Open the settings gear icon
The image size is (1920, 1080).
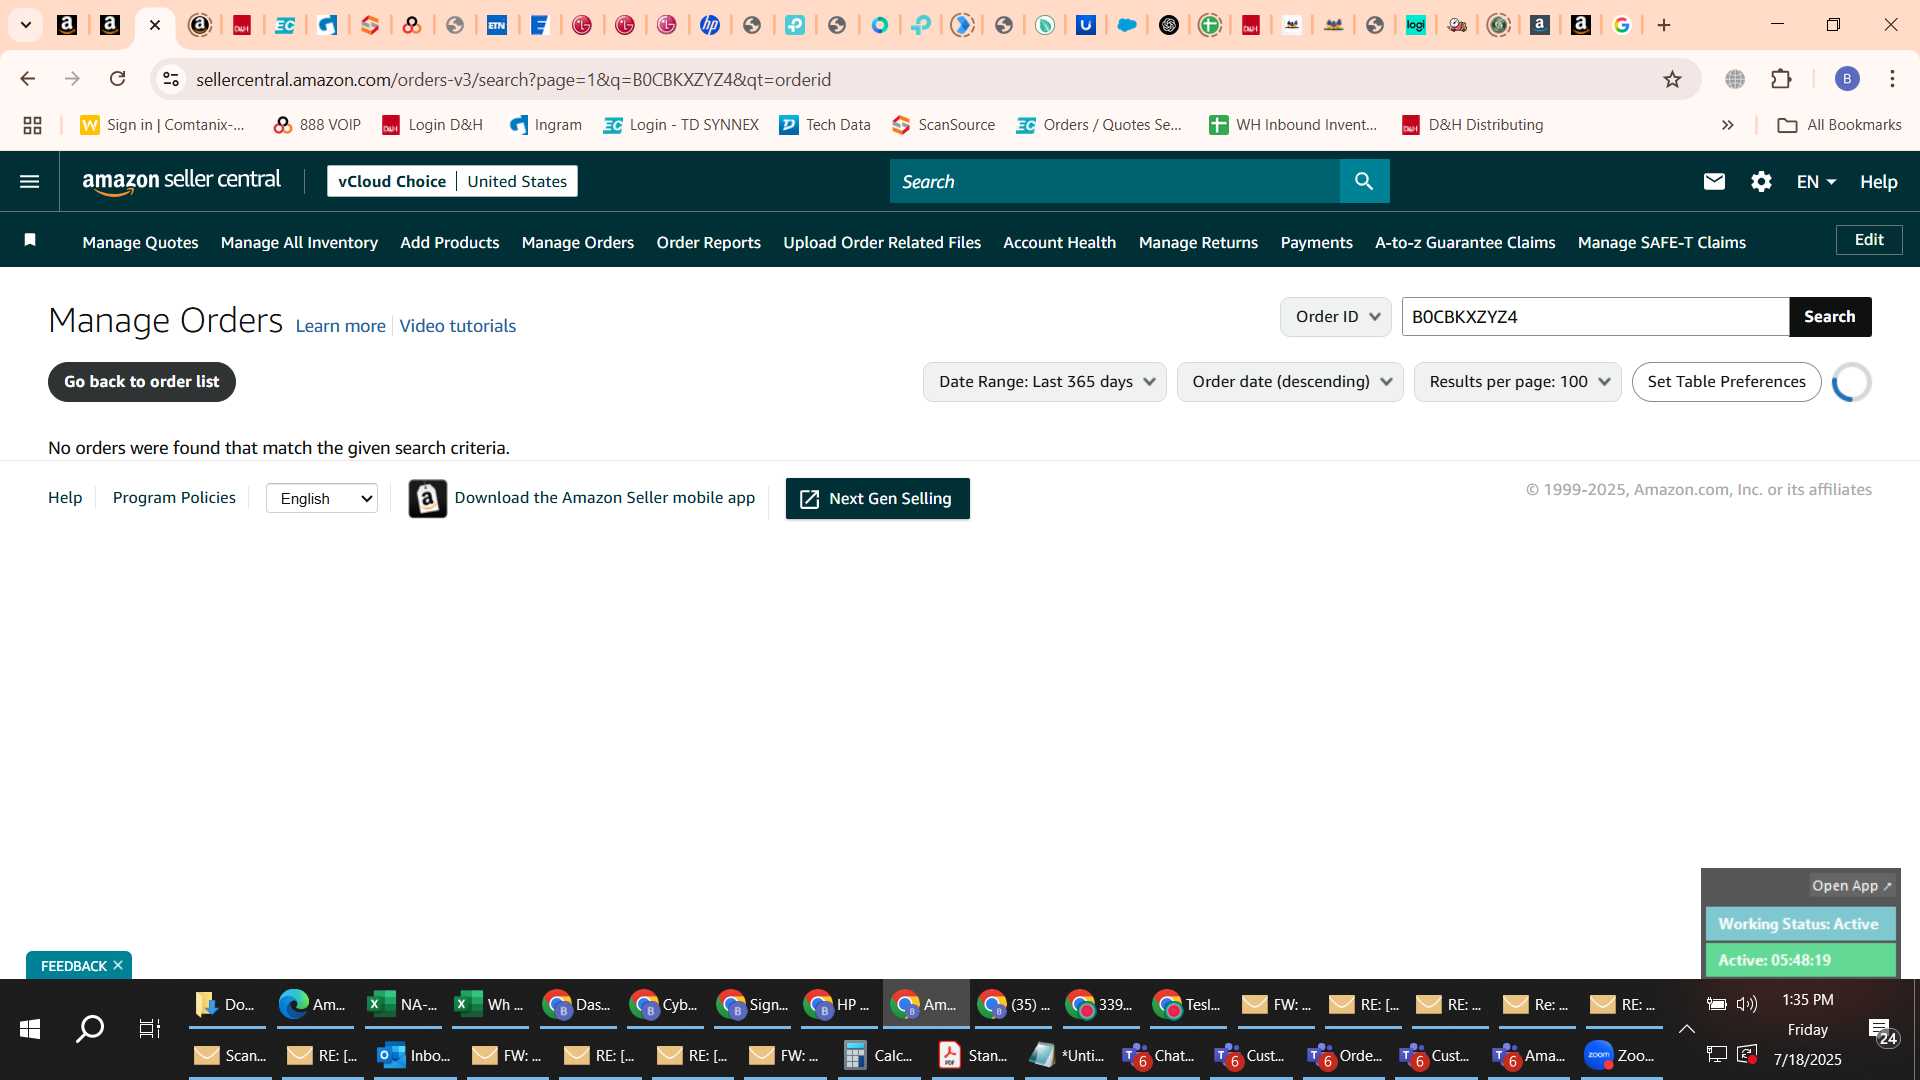(1761, 181)
